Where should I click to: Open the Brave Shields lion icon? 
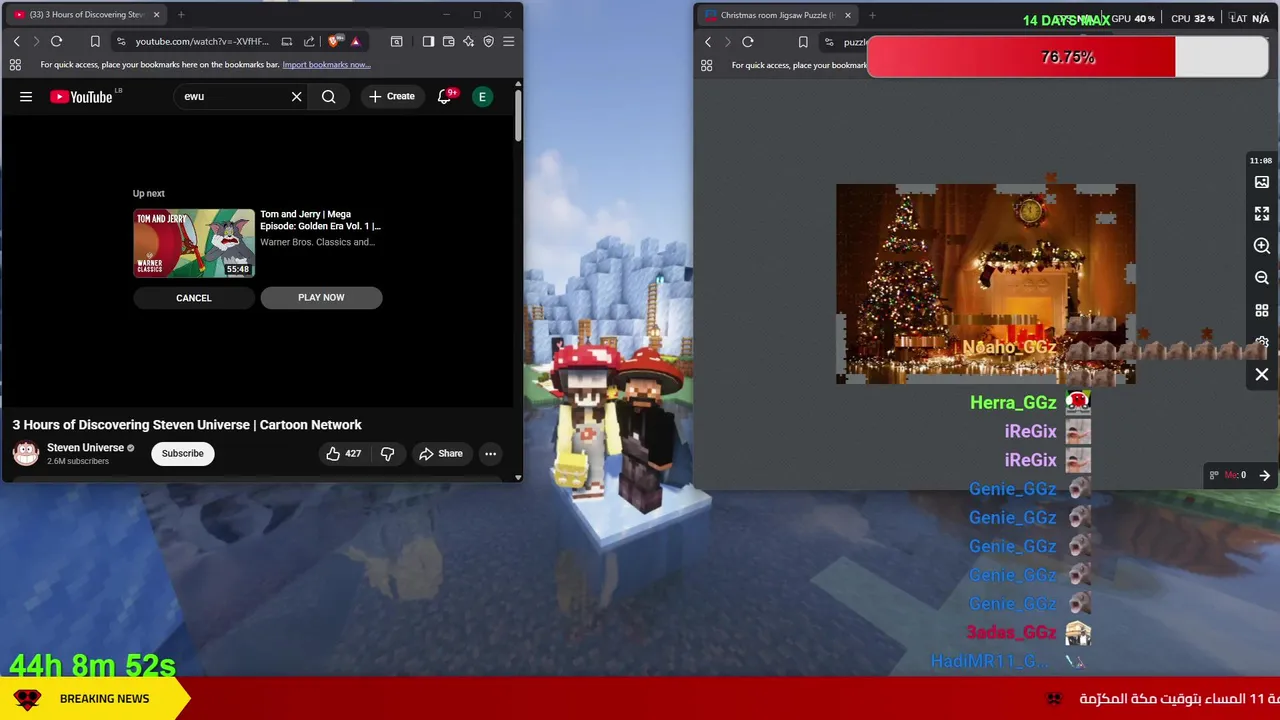[x=334, y=41]
